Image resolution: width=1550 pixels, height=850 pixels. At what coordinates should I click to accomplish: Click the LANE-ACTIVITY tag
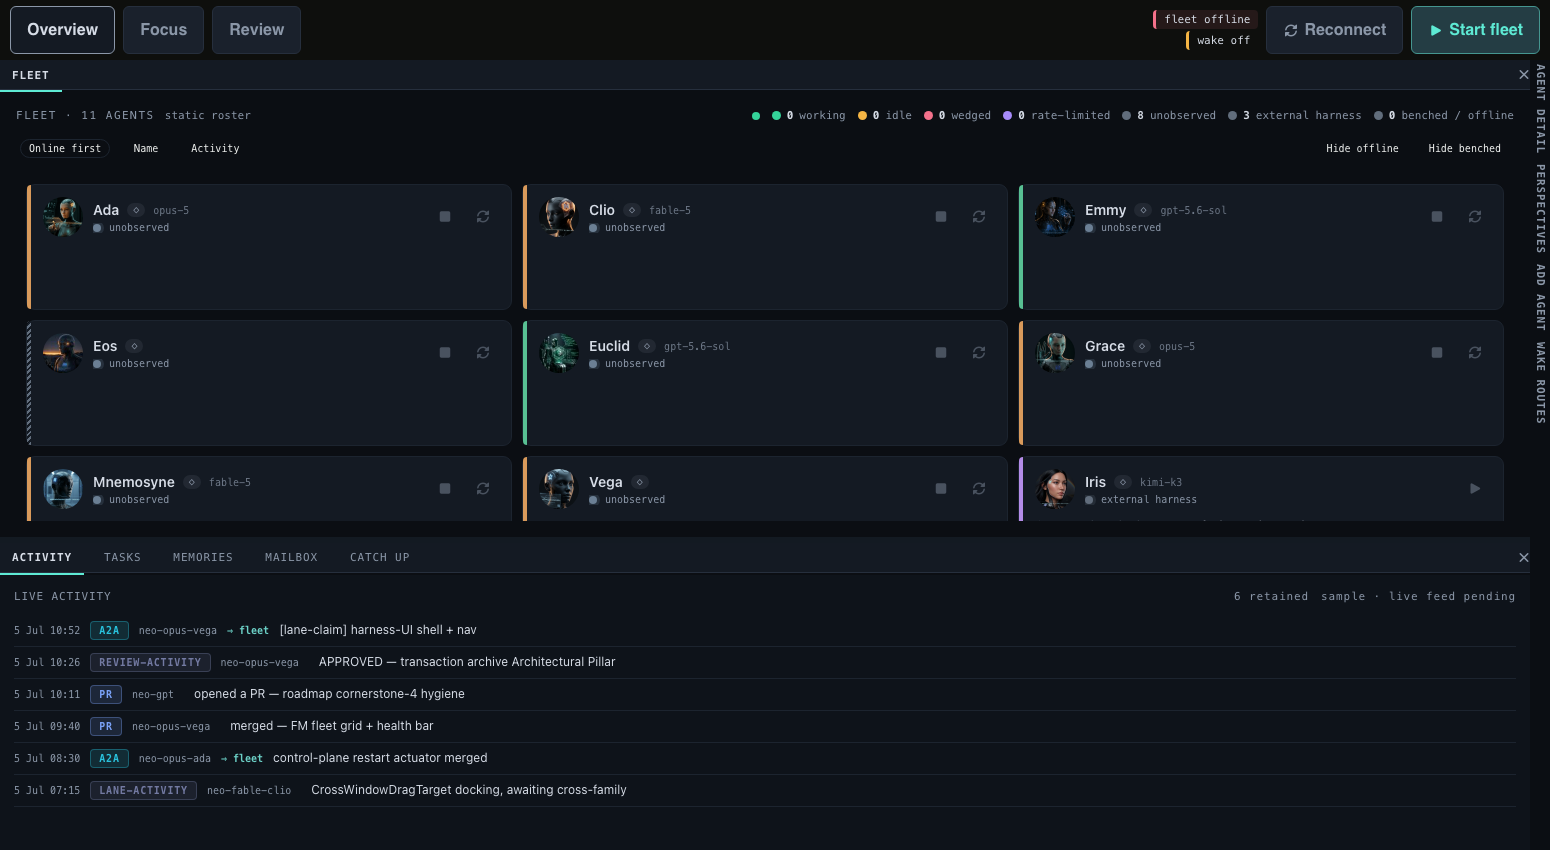143,790
